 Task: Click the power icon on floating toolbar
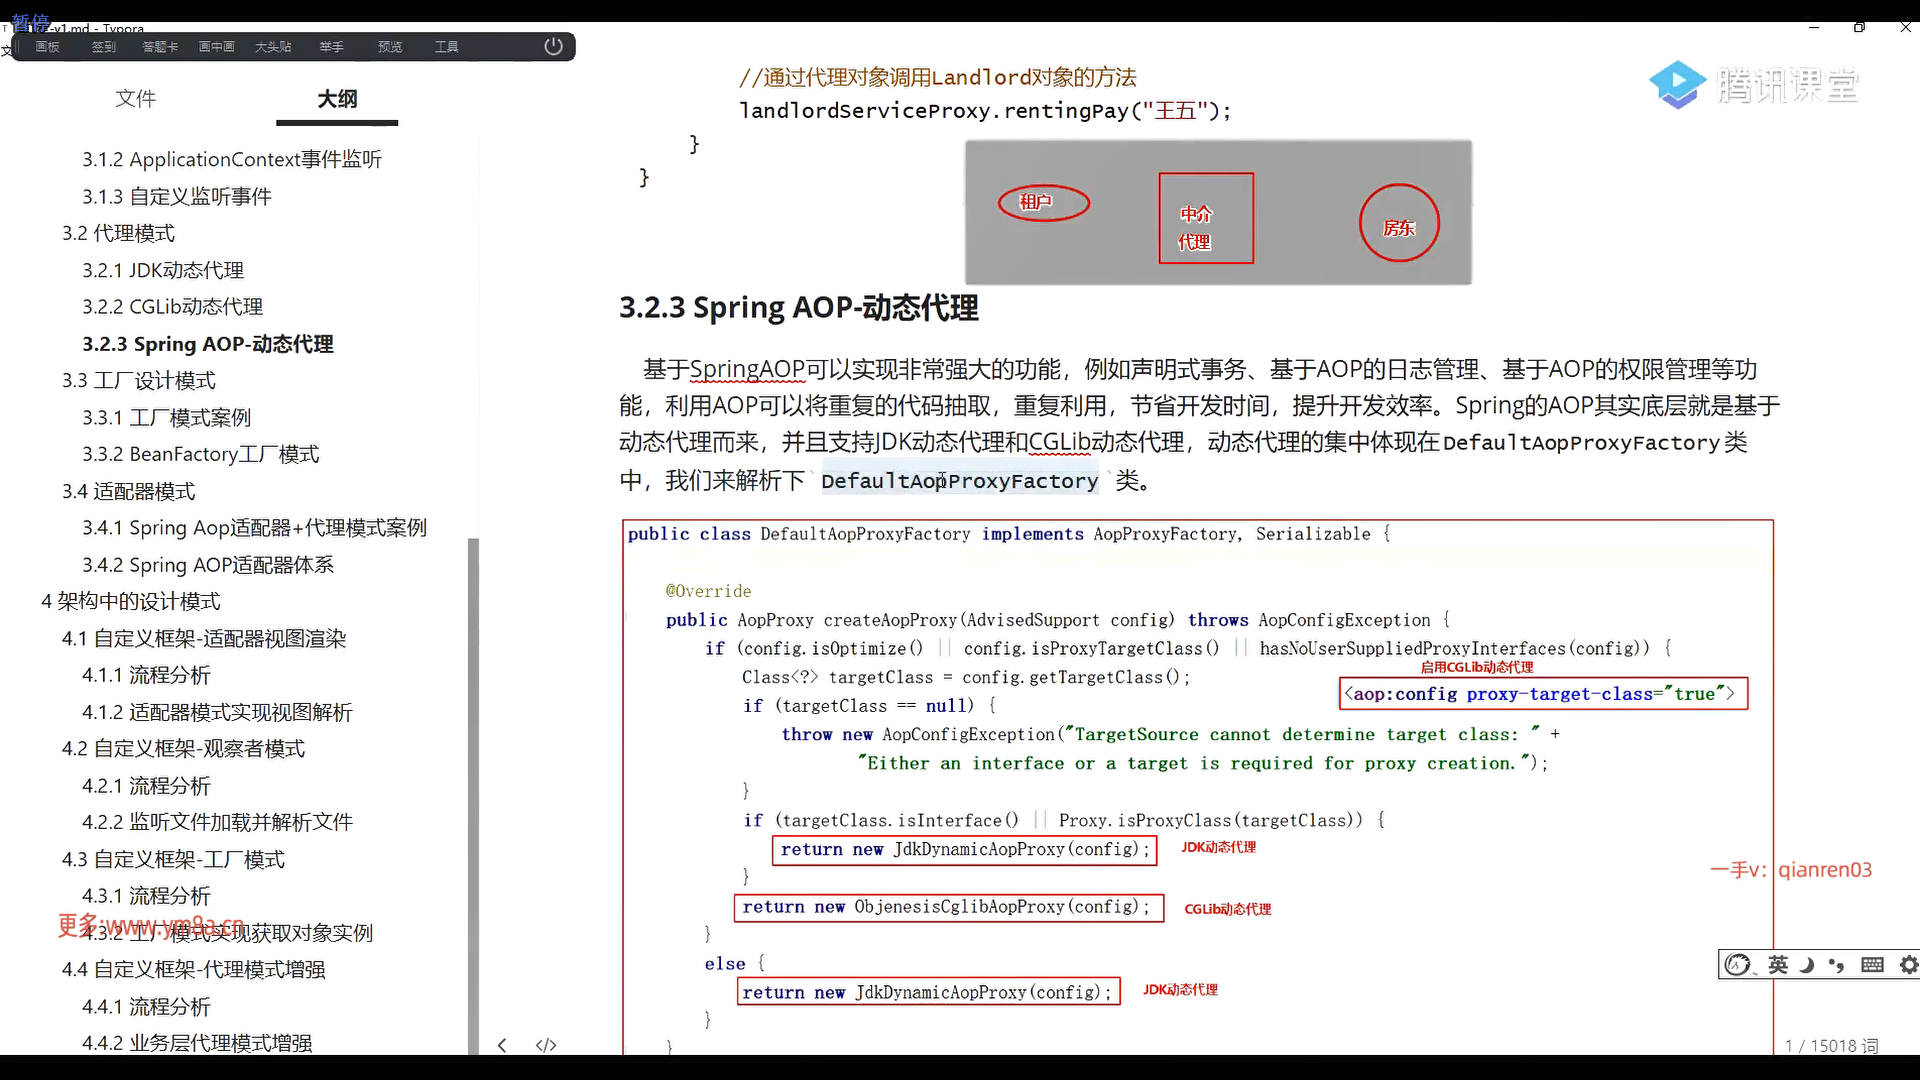pos(553,47)
